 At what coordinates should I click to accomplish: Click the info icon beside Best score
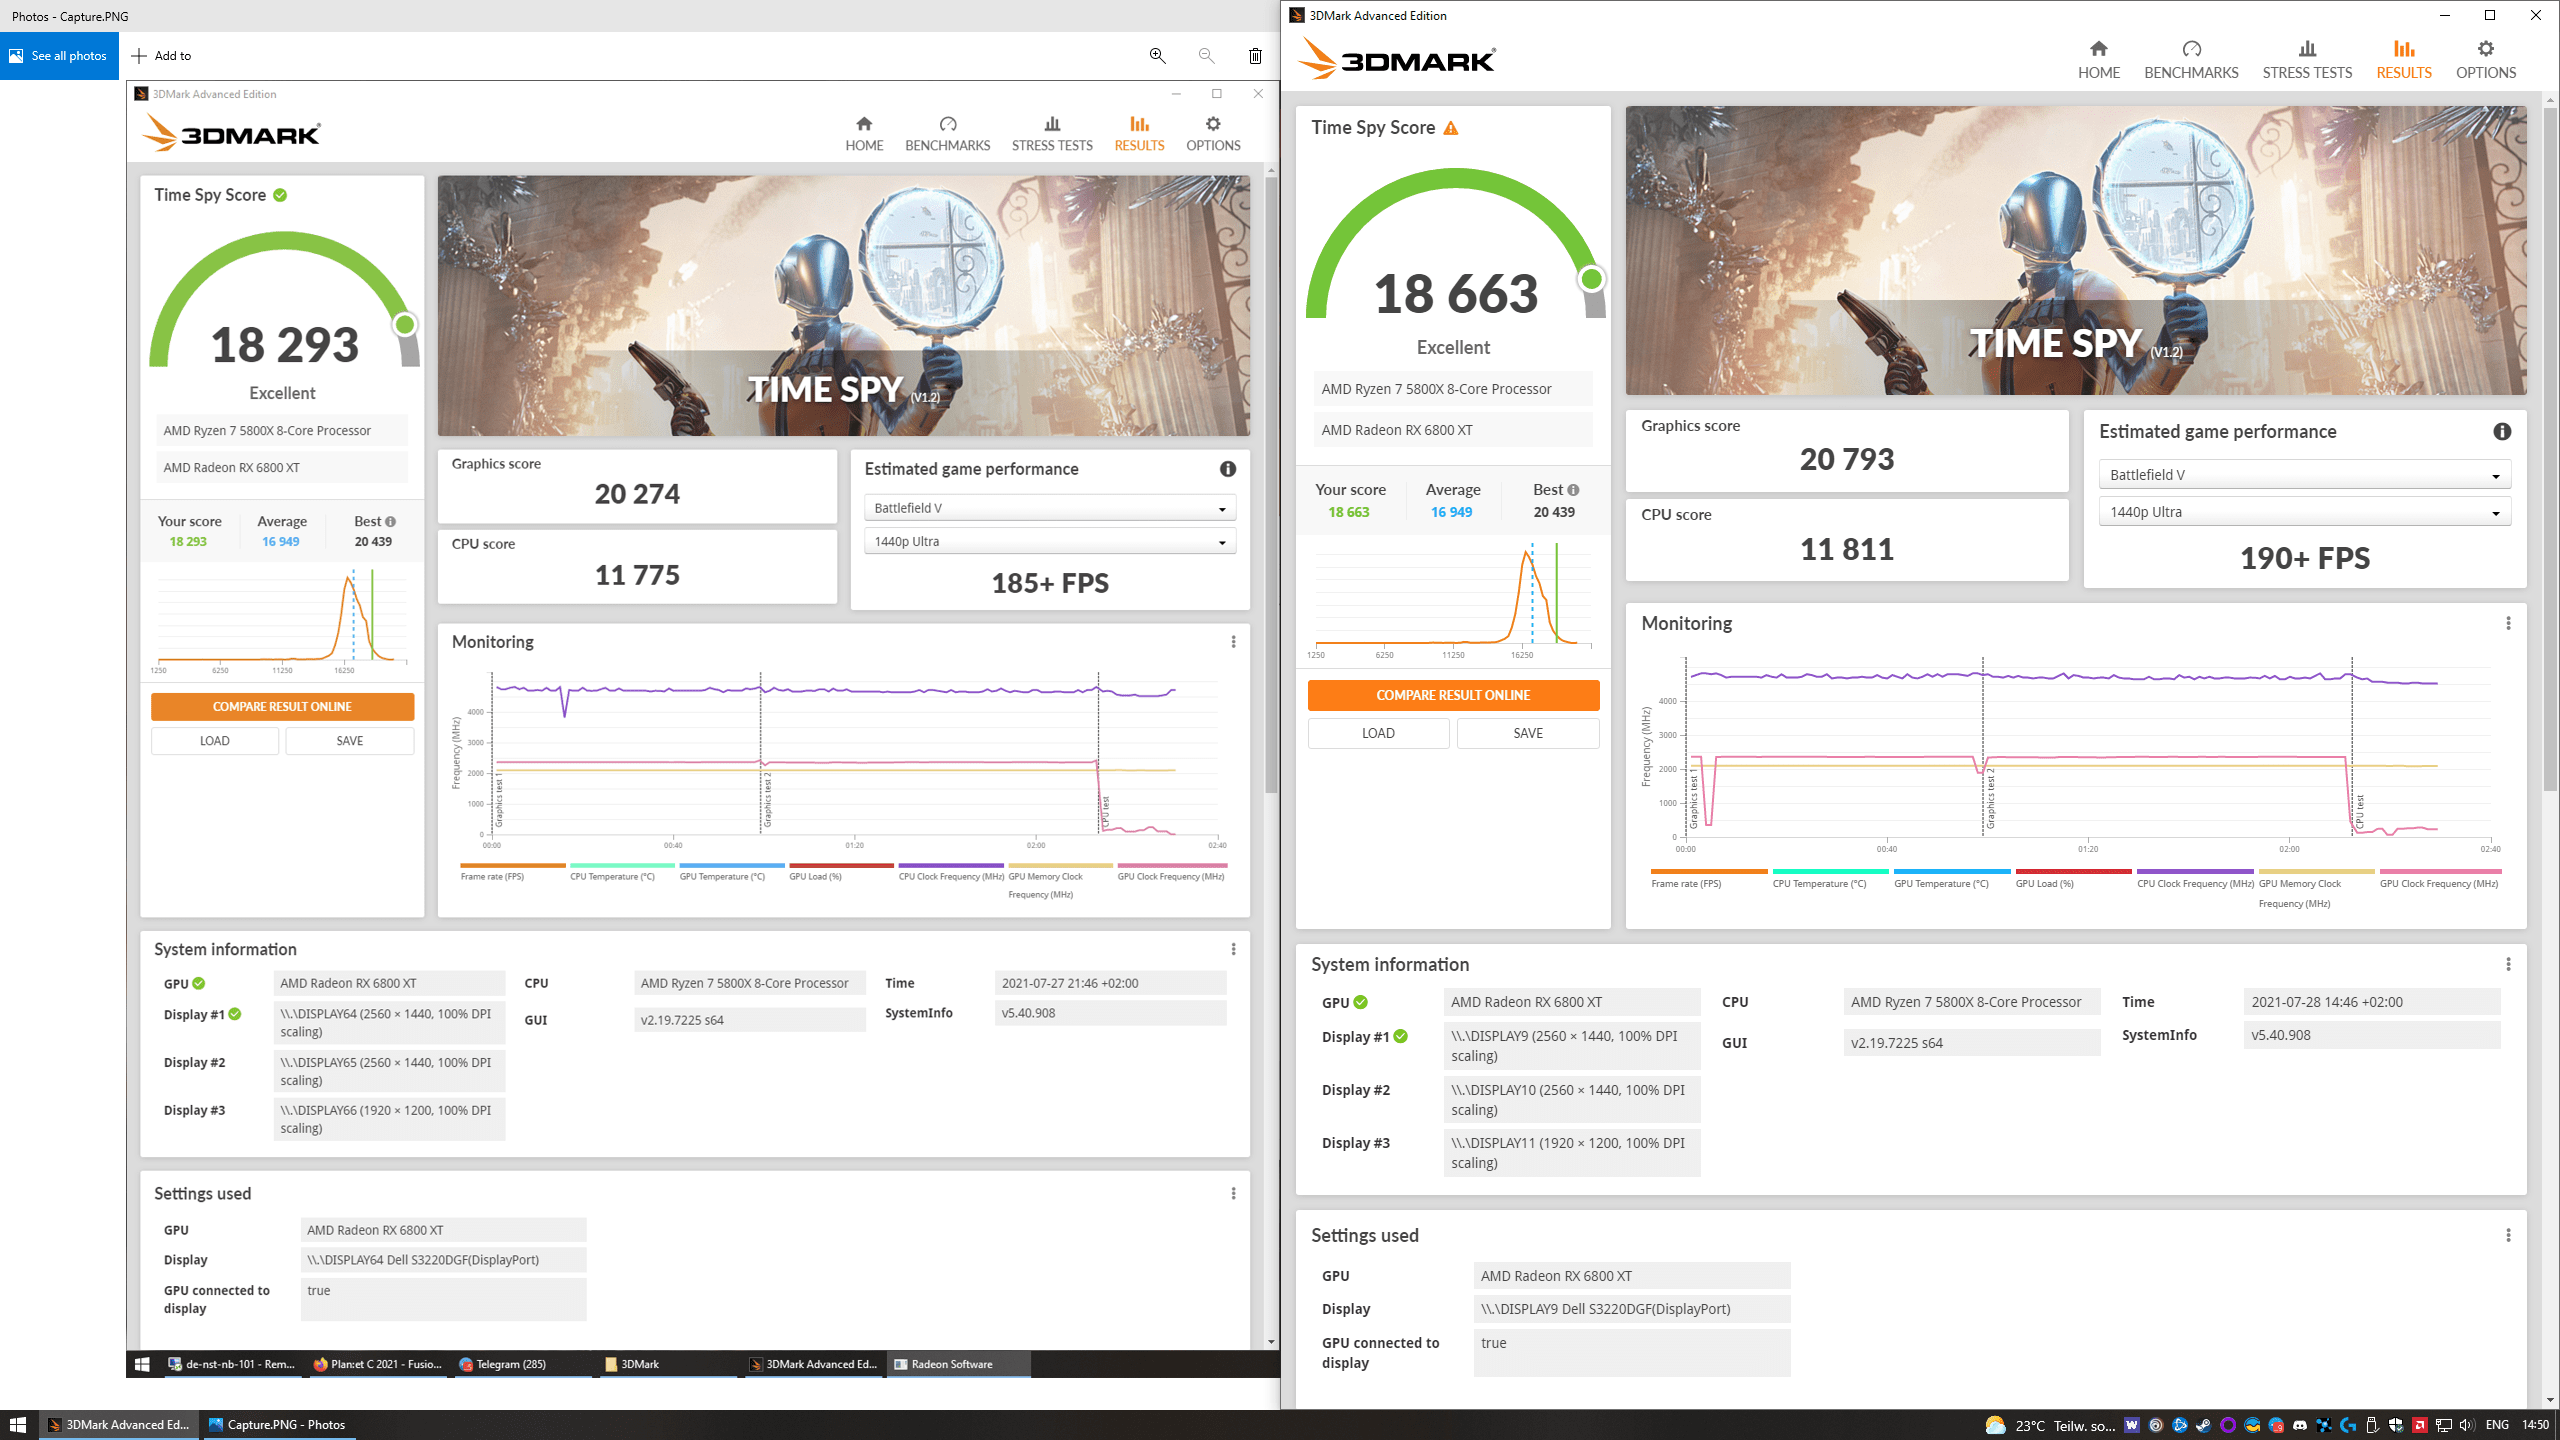(x=1574, y=490)
